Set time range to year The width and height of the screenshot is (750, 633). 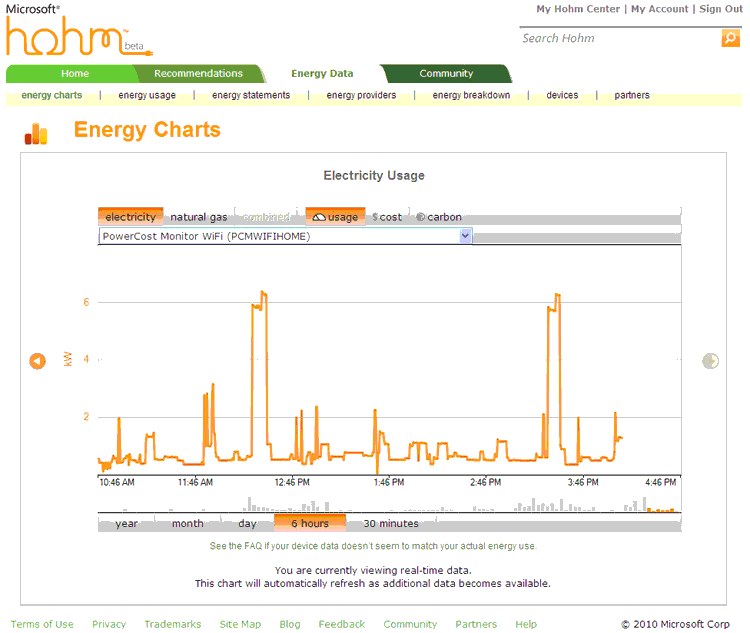(126, 523)
